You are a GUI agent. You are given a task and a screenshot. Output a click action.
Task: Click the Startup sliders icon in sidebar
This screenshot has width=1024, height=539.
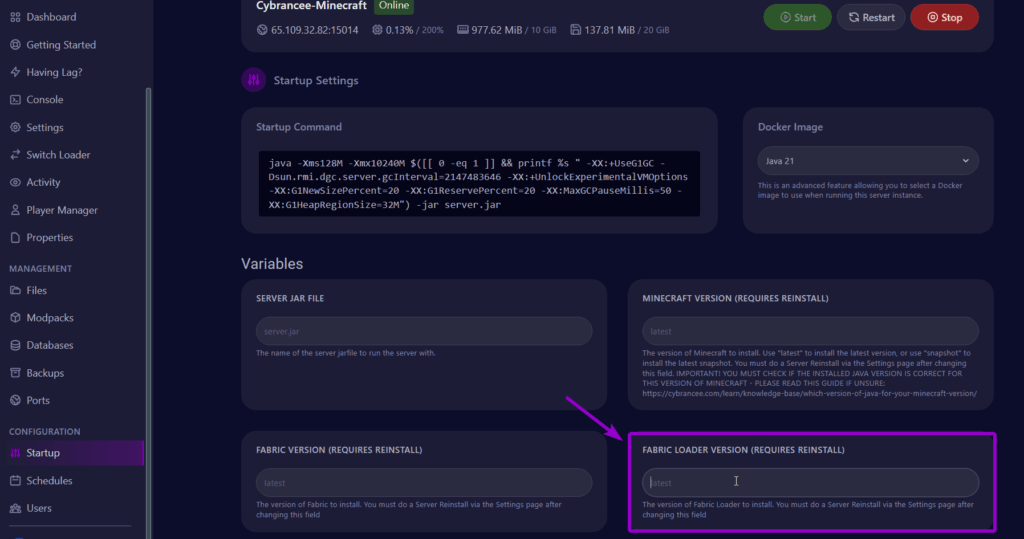[15, 453]
